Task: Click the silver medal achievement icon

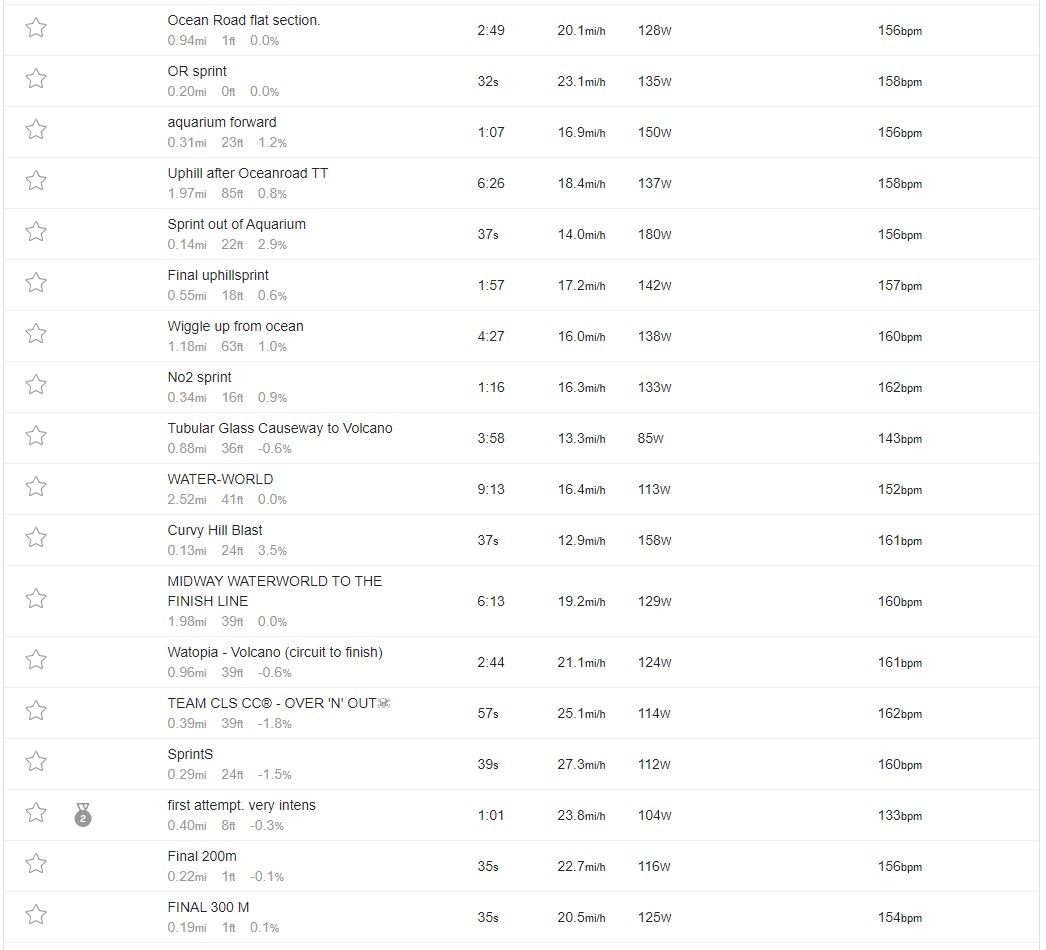Action: click(x=83, y=815)
